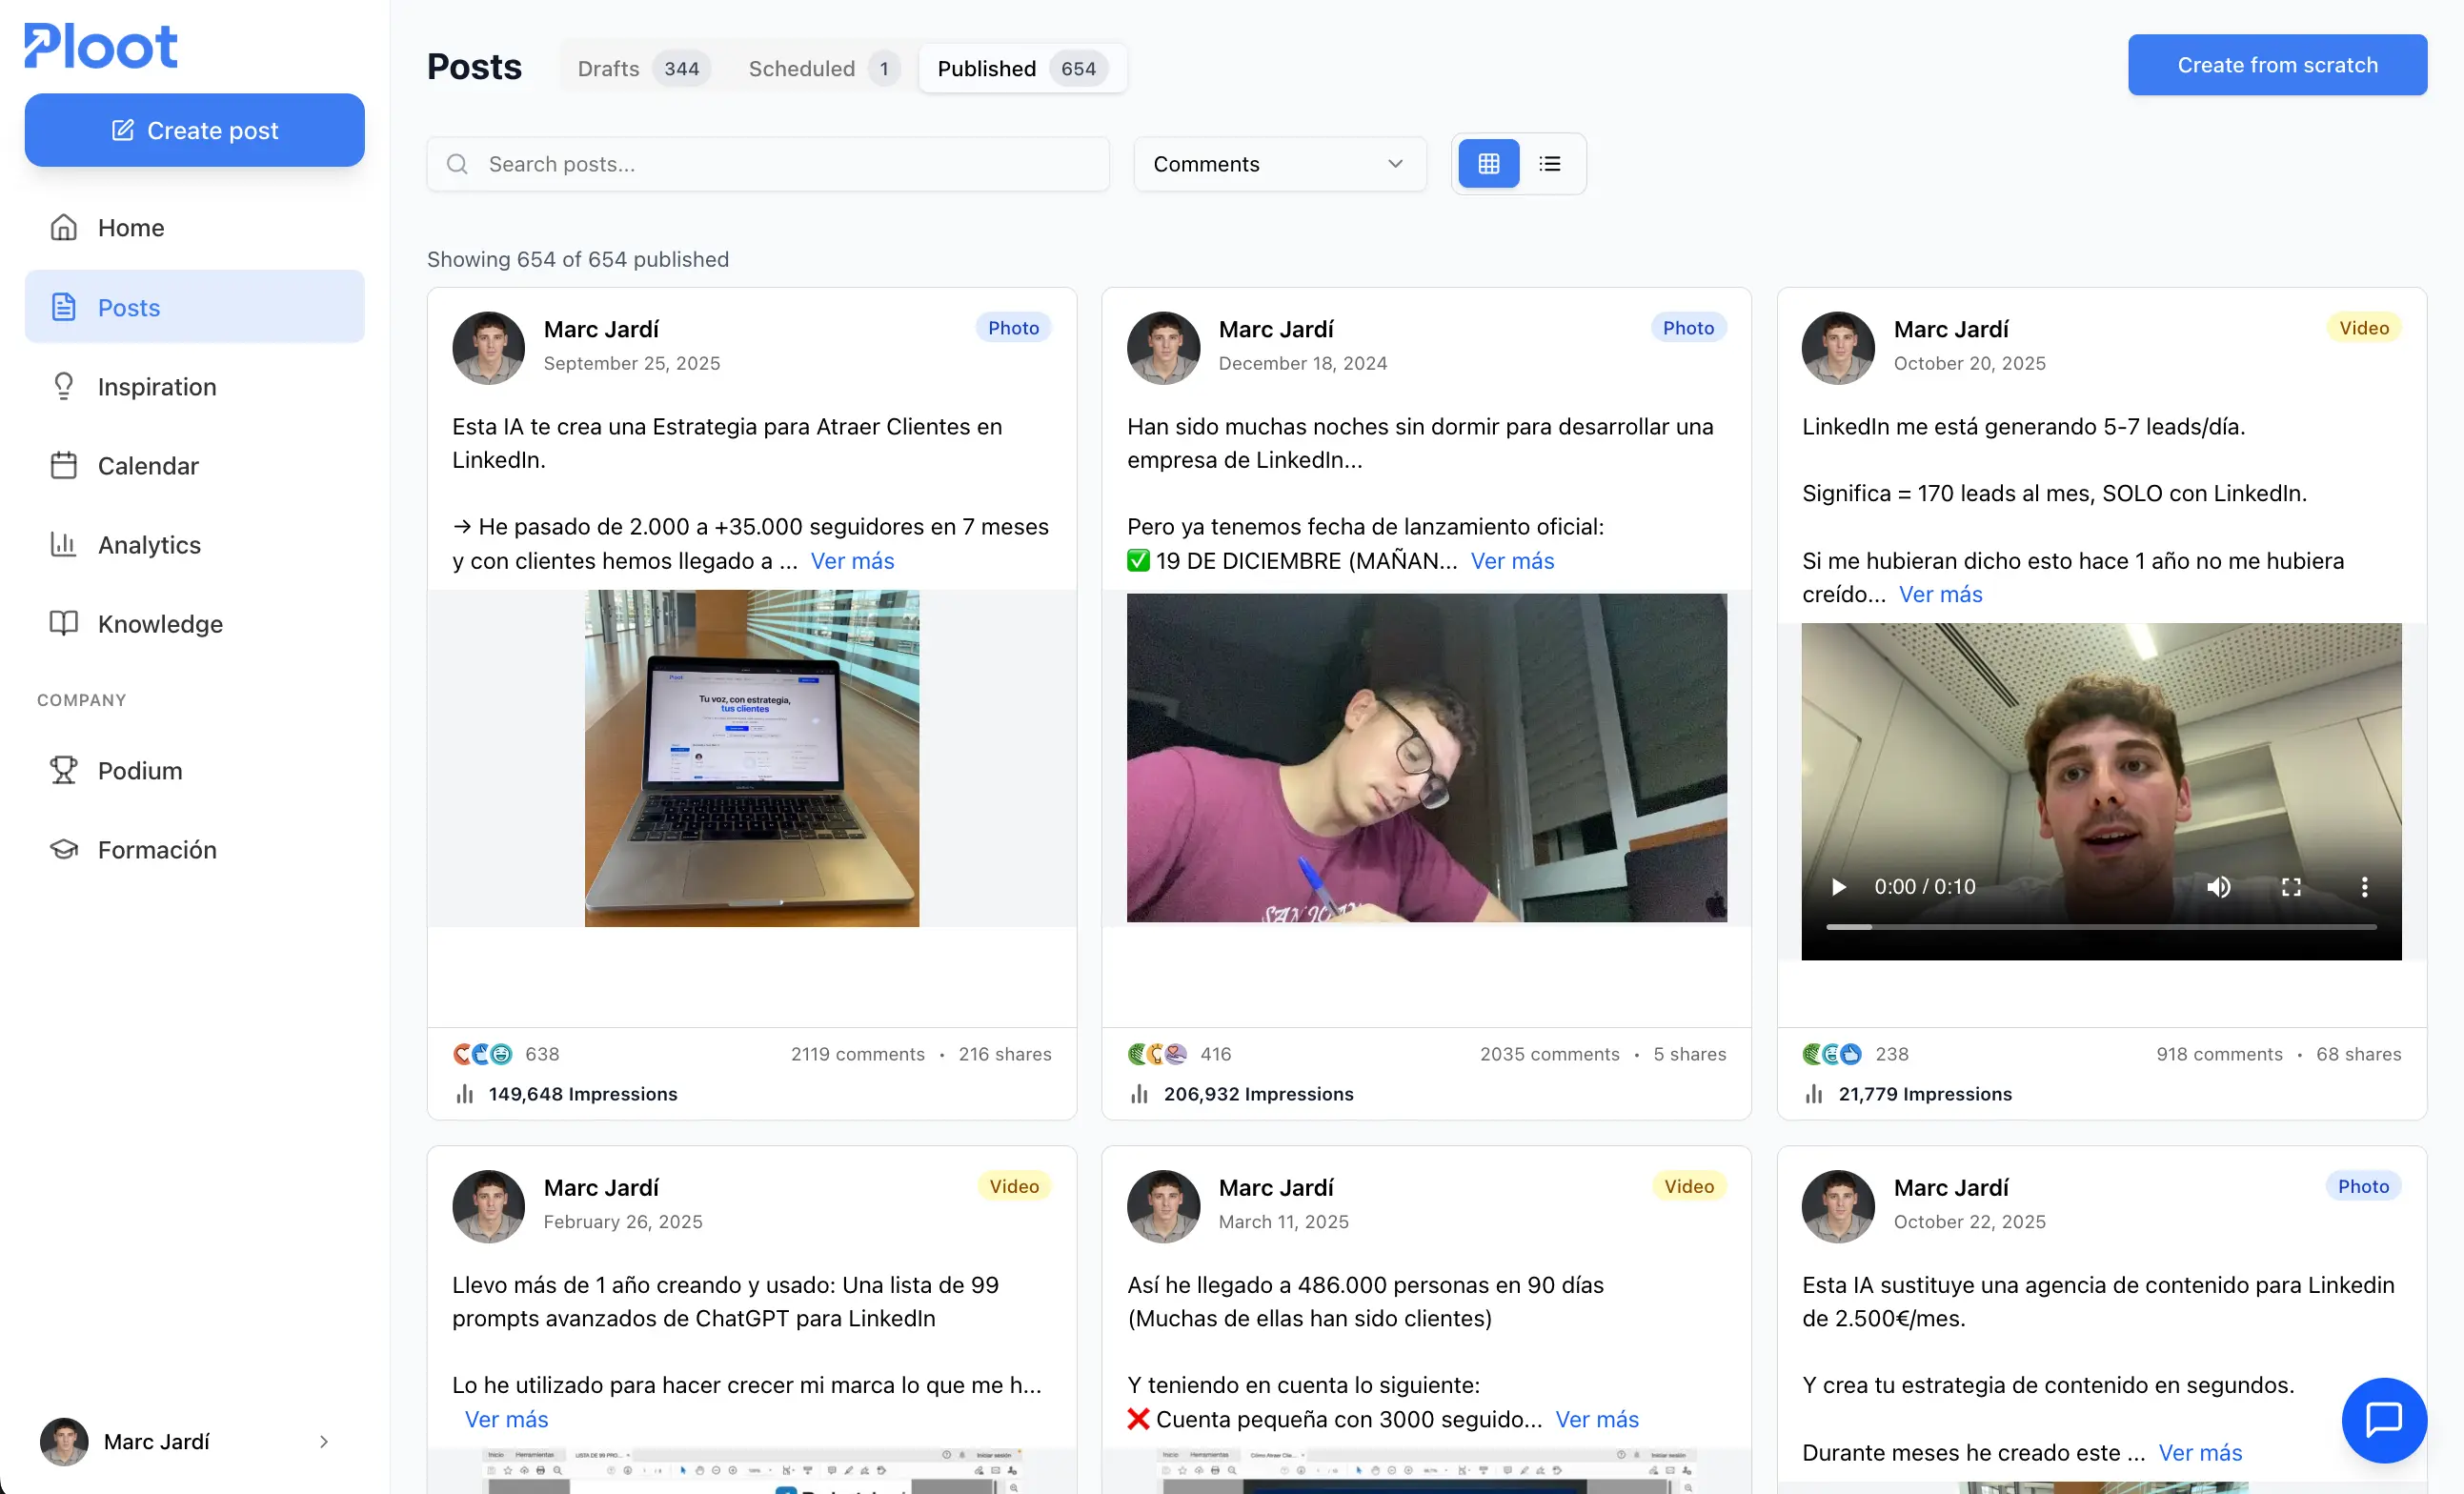Click the 344 drafts count badge
2464x1494 pixels.
click(x=681, y=68)
